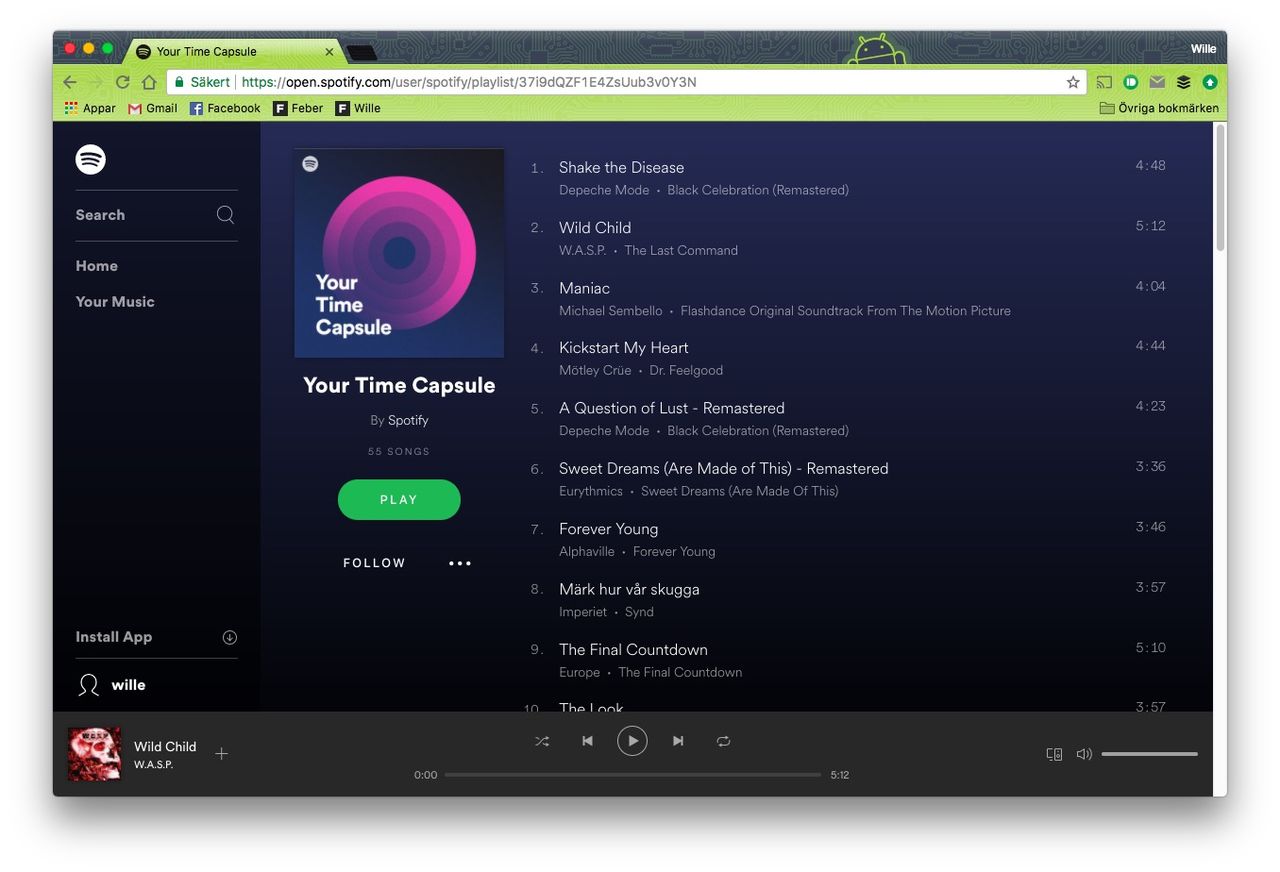Screen dimensions: 1280x872
Task: Open the Gmail bookmark
Action: [153, 108]
